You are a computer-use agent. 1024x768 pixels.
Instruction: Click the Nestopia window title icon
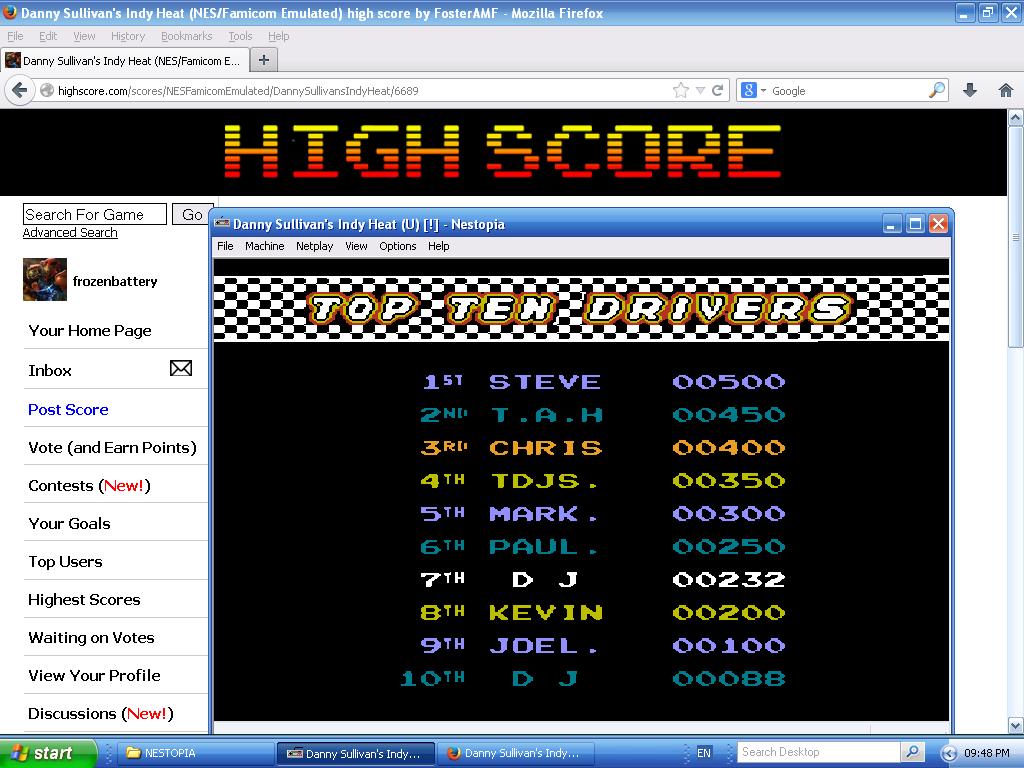point(222,224)
